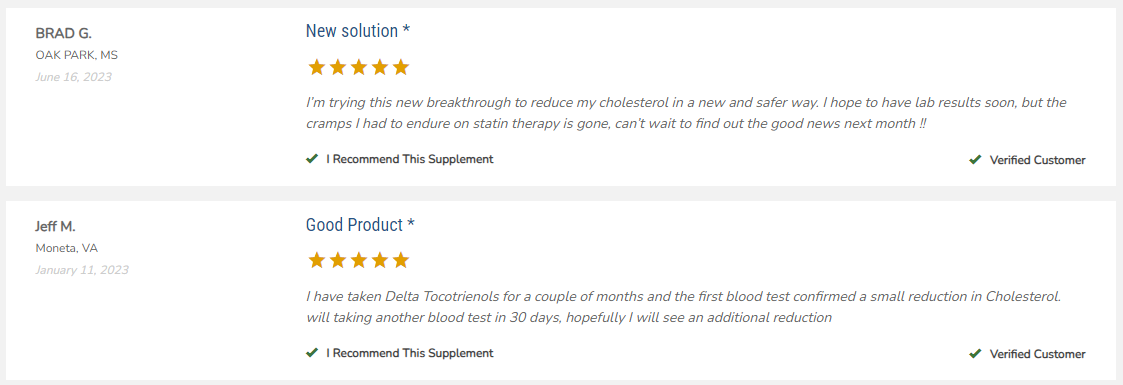Screen dimensions: 1123x385
Task: Select reviewer name BRAD G.
Action: 64,34
